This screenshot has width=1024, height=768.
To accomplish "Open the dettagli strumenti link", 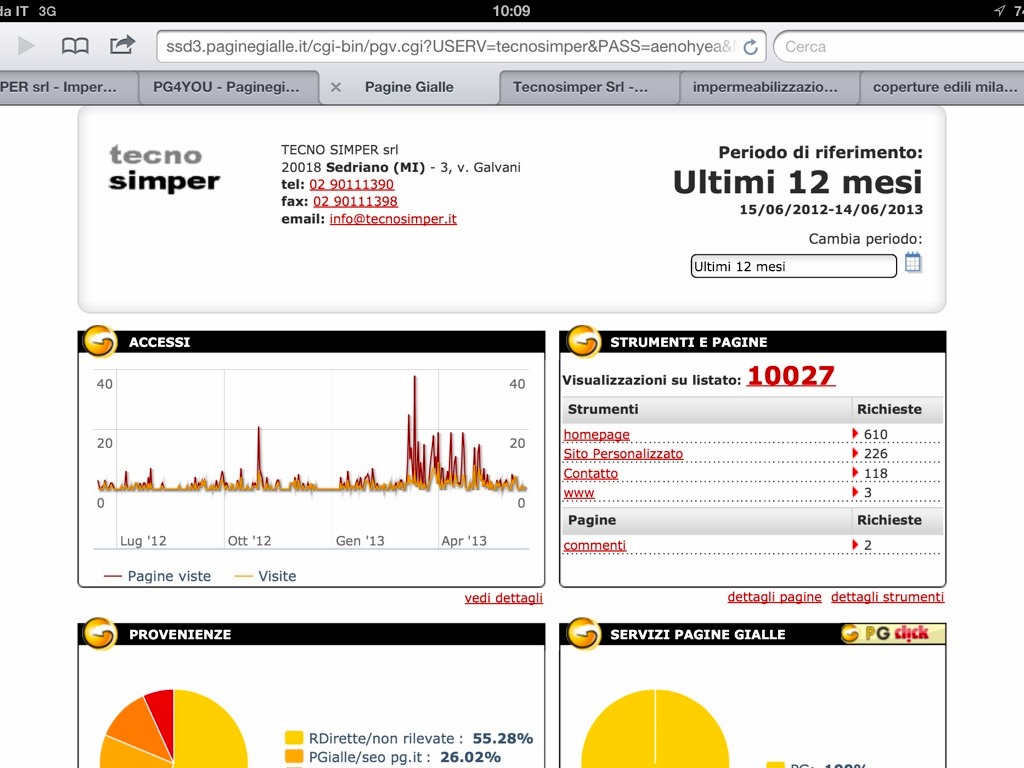I will 887,597.
